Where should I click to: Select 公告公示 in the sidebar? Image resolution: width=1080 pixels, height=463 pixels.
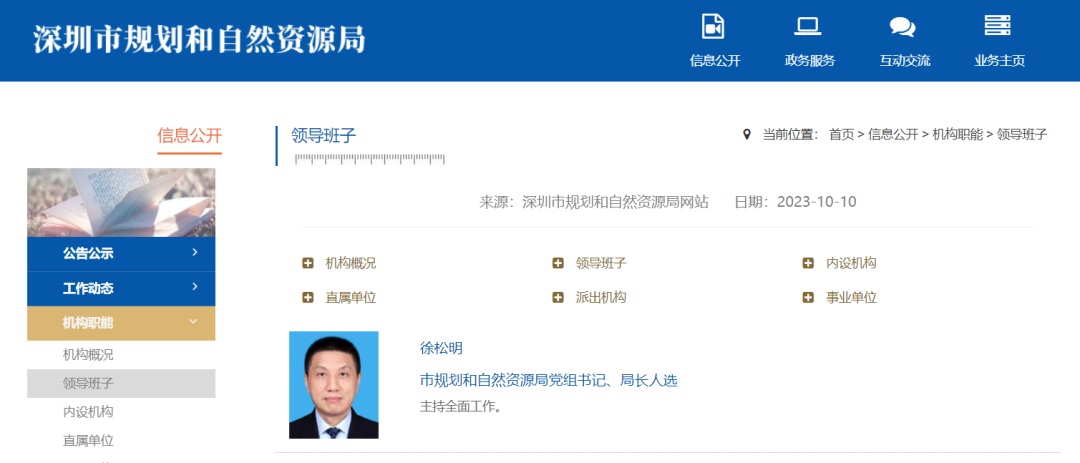click(121, 254)
